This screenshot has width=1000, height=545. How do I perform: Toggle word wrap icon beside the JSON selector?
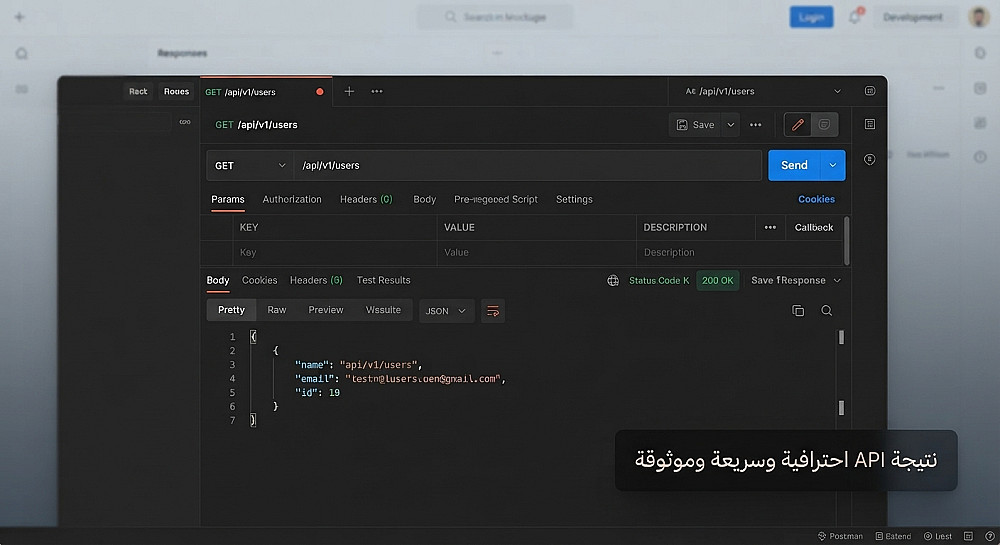[492, 311]
